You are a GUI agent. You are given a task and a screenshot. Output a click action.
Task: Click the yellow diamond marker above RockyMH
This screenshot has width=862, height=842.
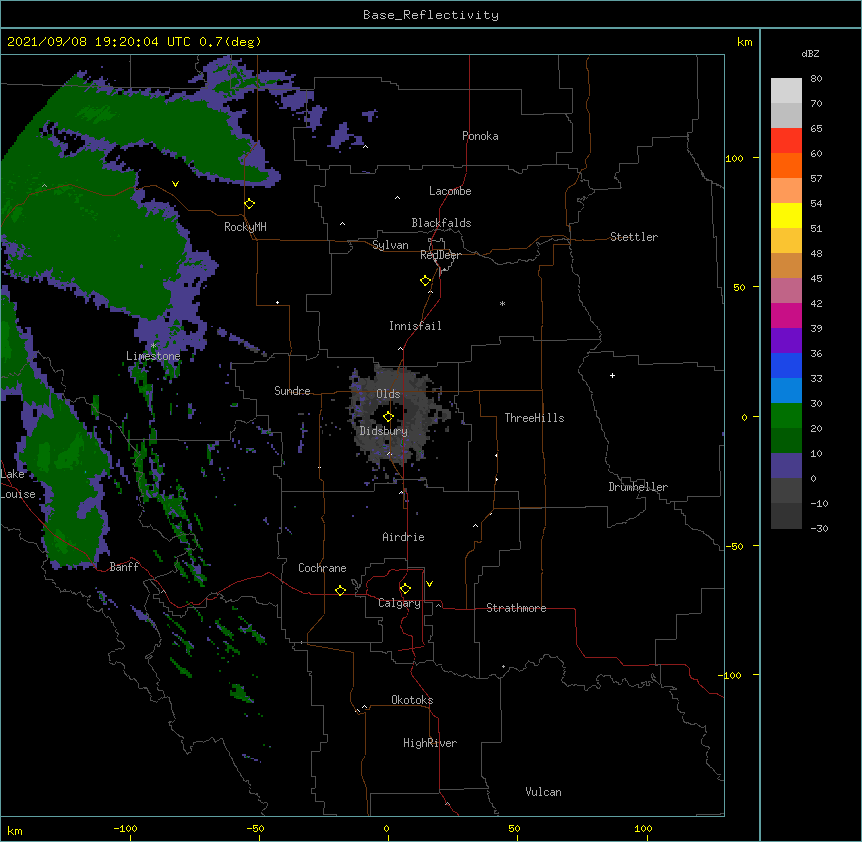pos(249,204)
